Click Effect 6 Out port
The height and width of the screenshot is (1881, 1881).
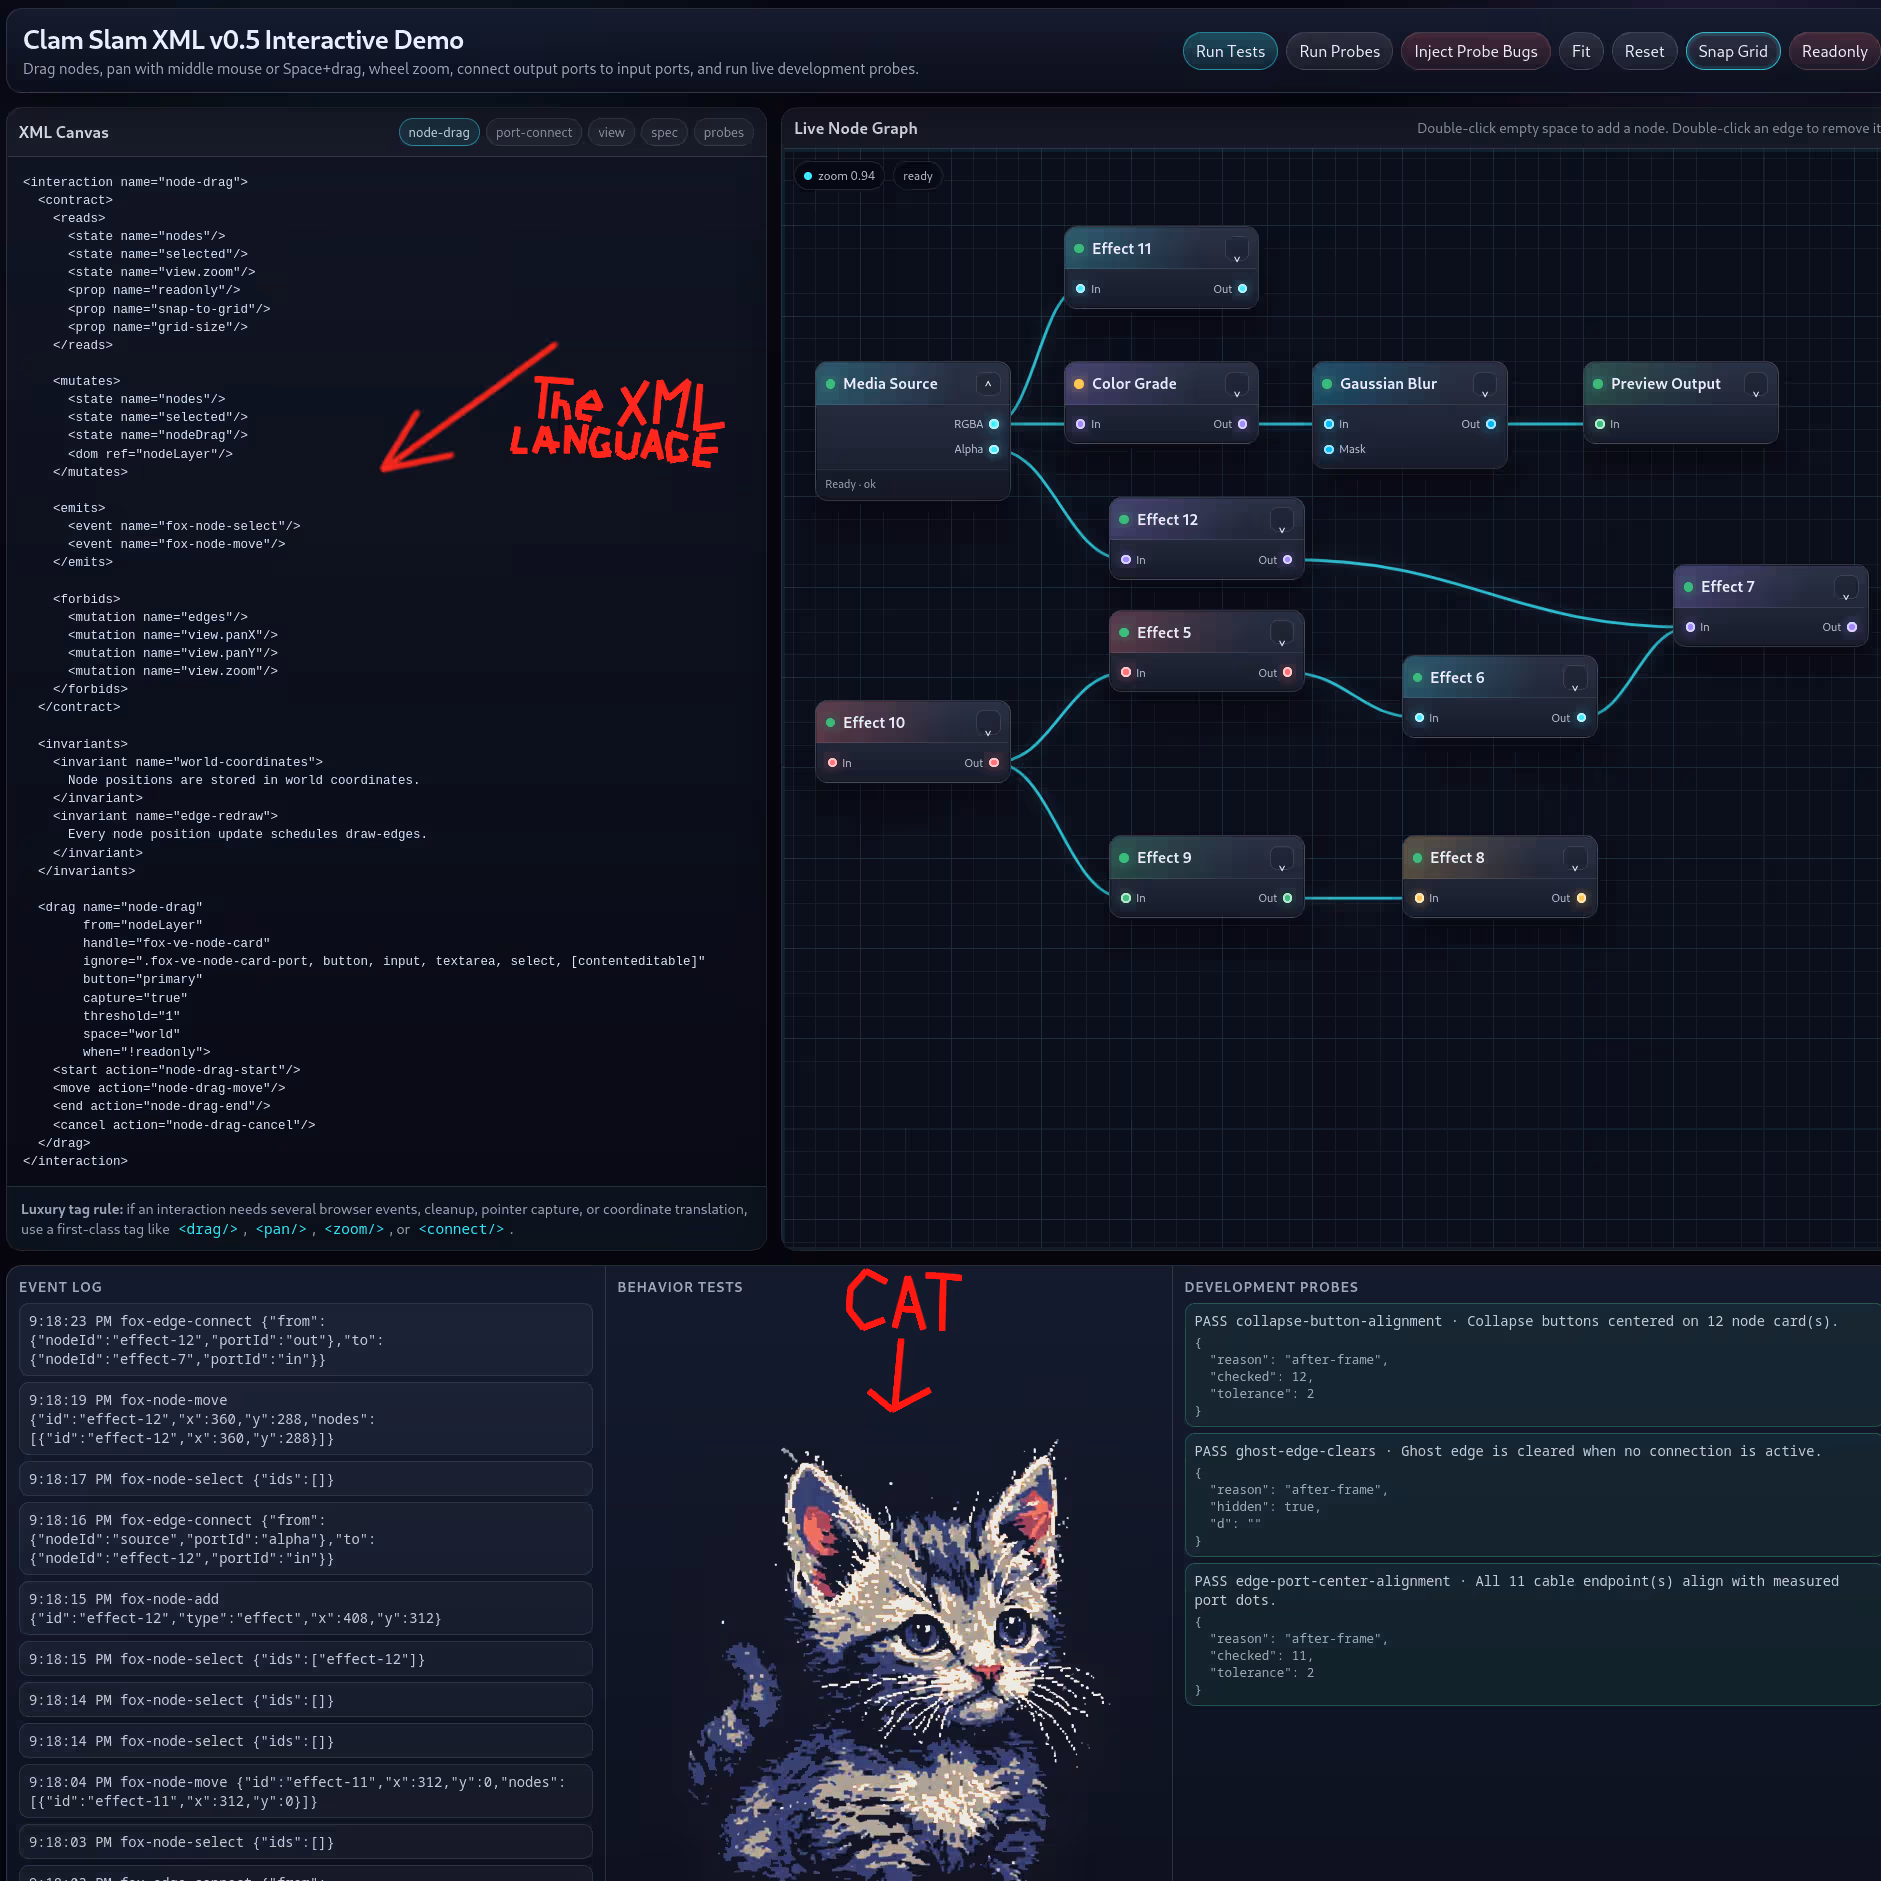(x=1581, y=718)
